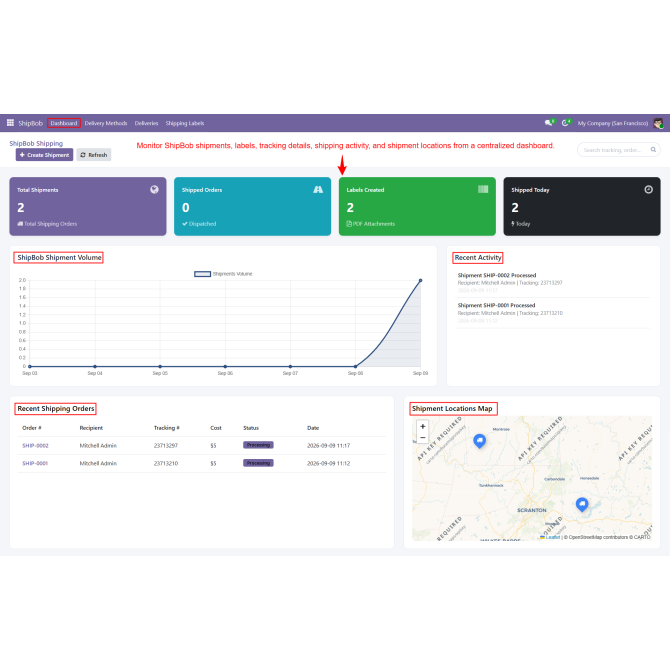This screenshot has width=670, height=670.
Task: Click the ShipBob app name
Action: [30, 123]
